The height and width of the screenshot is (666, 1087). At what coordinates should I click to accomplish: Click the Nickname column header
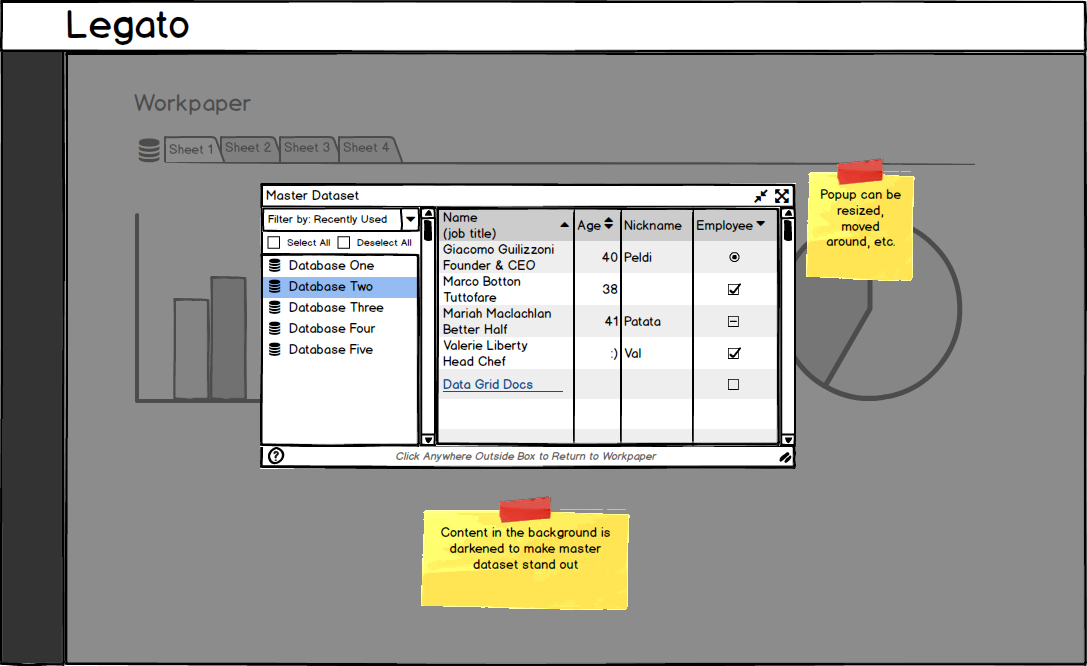tap(656, 225)
